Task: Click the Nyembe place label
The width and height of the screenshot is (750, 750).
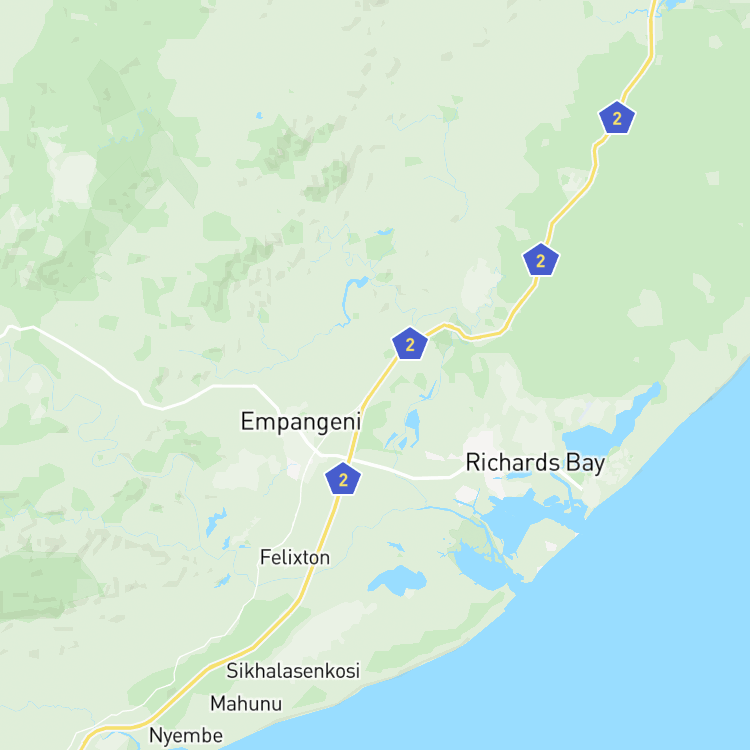Action: pyautogui.click(x=186, y=735)
